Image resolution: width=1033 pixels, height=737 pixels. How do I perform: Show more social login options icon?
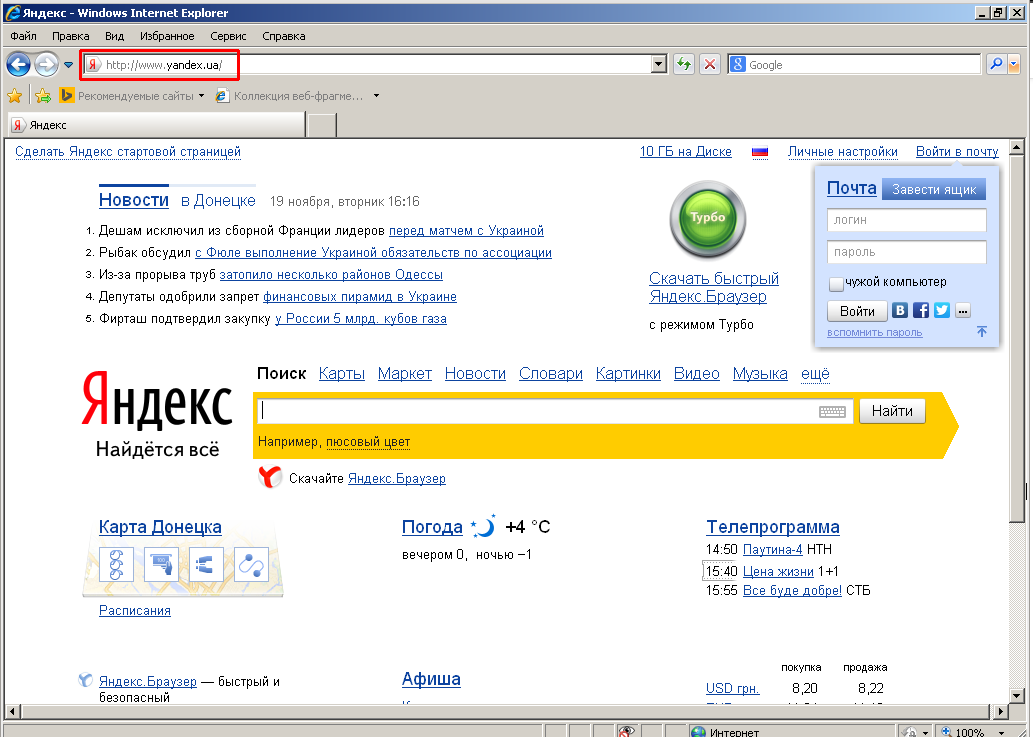(963, 311)
